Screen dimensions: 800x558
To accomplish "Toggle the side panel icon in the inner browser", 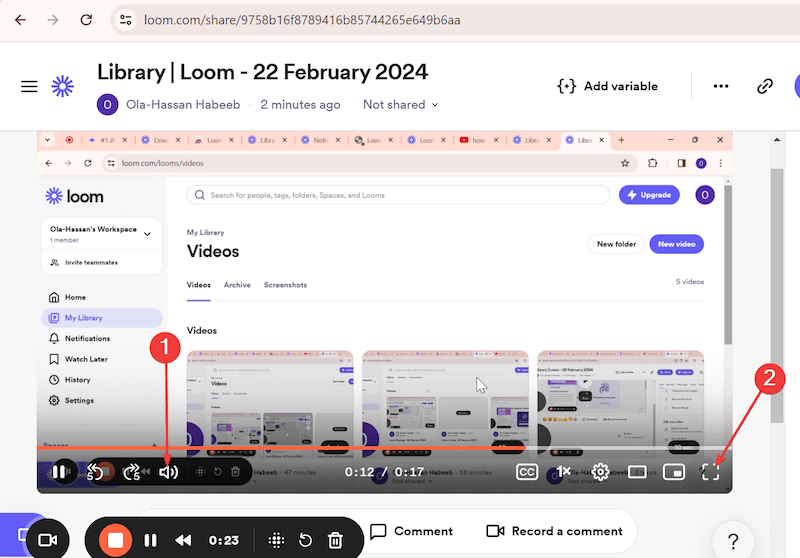I will click(681, 163).
